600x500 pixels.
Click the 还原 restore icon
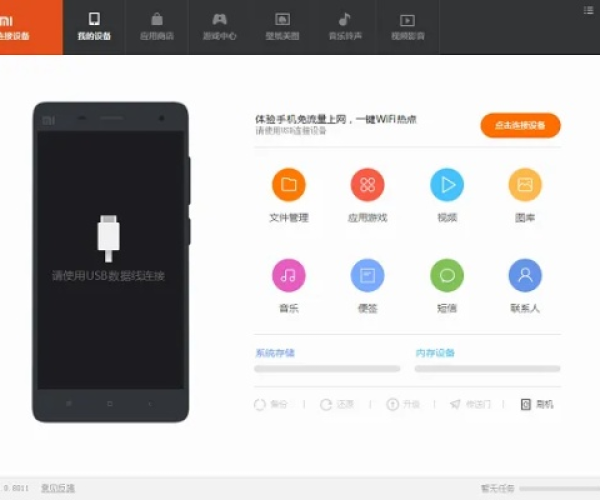(x=326, y=404)
